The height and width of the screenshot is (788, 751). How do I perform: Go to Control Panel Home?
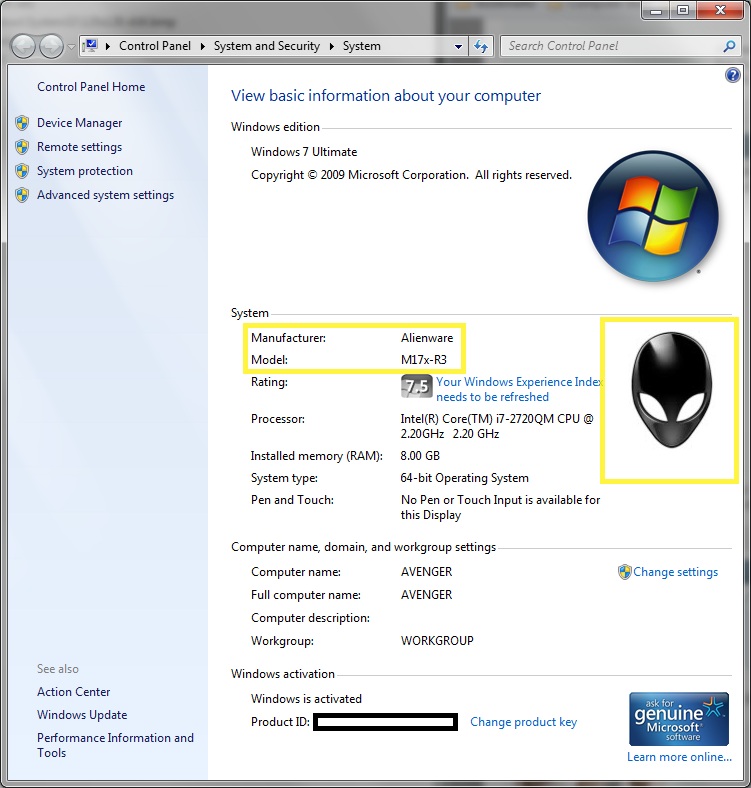[91, 87]
